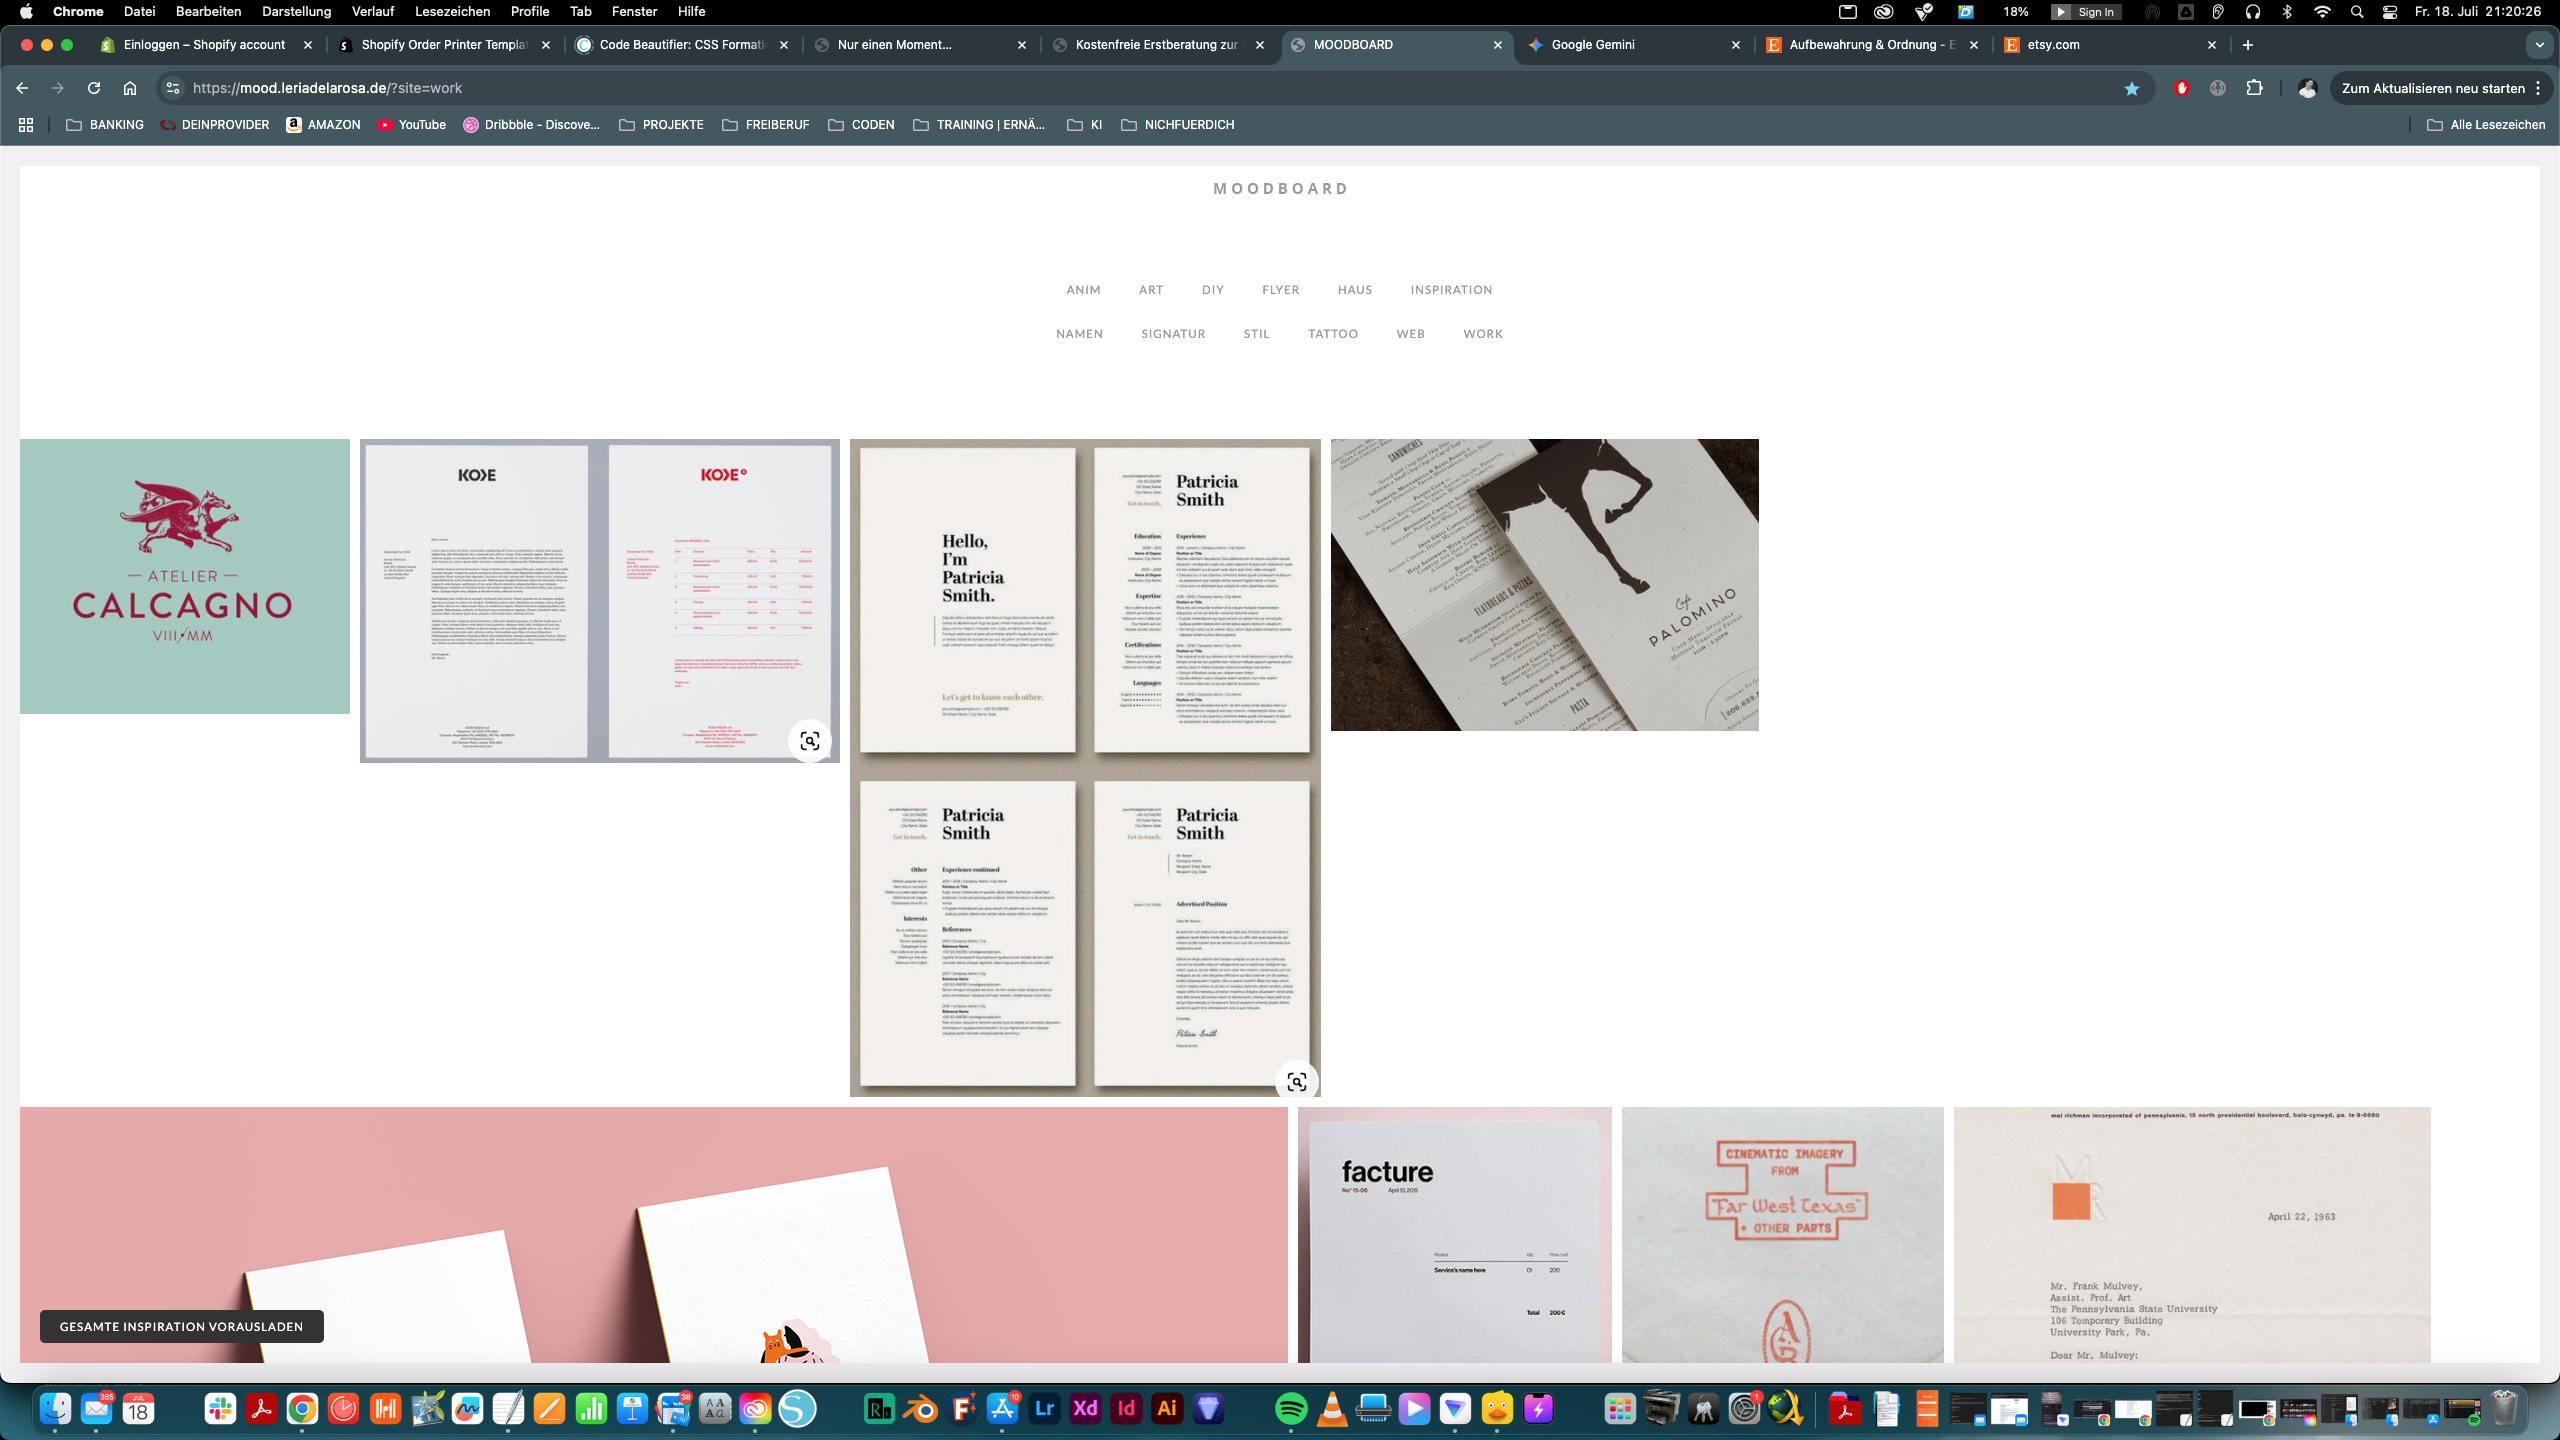Open the WORK category link
2560x1440 pixels.
click(x=1483, y=334)
